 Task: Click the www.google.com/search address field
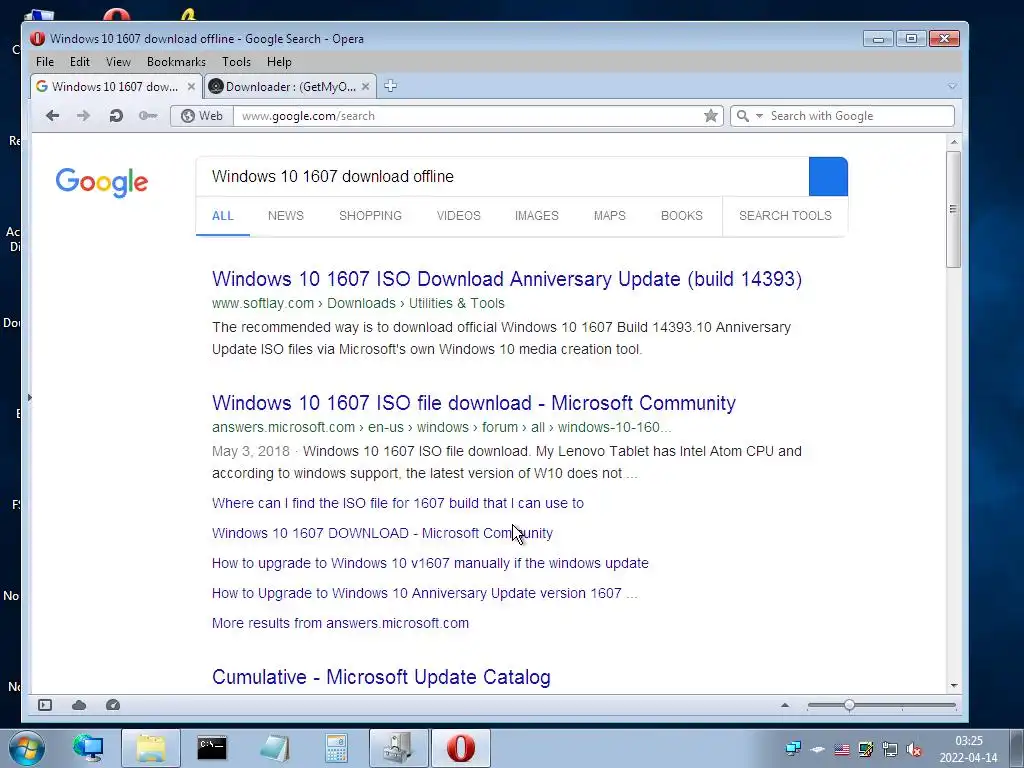pyautogui.click(x=467, y=116)
